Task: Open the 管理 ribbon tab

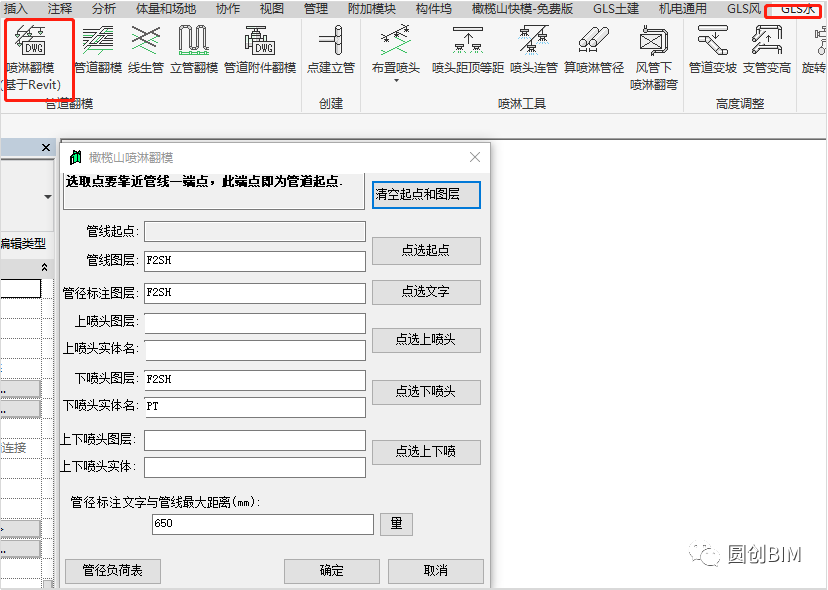Action: click(x=316, y=8)
